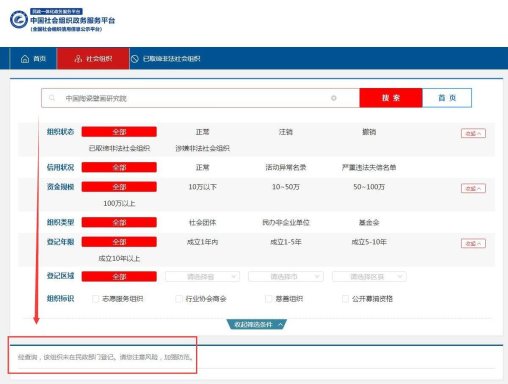The width and height of the screenshot is (508, 384).
Task: Filter by 成立1-5年
Action: (286, 242)
